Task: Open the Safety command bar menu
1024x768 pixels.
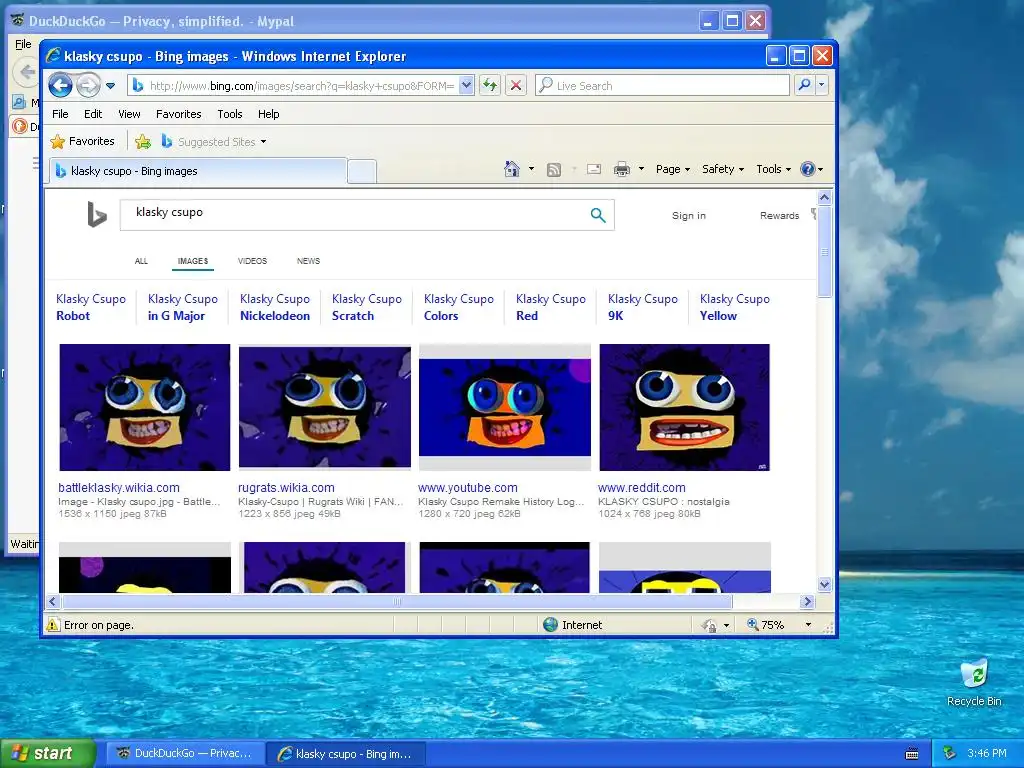Action: (723, 169)
